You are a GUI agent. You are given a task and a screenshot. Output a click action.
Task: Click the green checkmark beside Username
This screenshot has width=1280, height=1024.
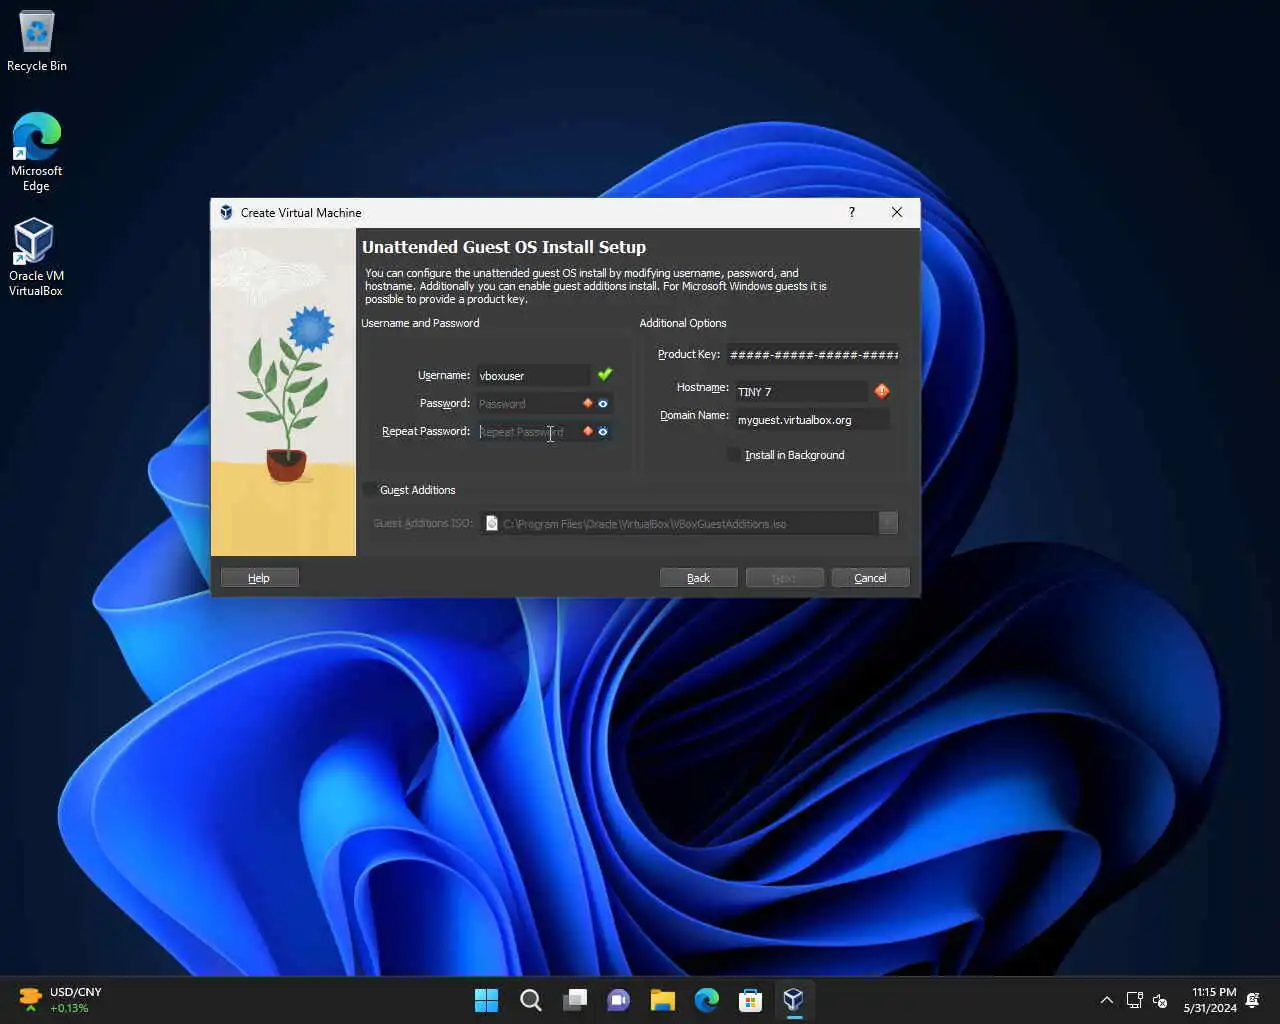coord(605,375)
